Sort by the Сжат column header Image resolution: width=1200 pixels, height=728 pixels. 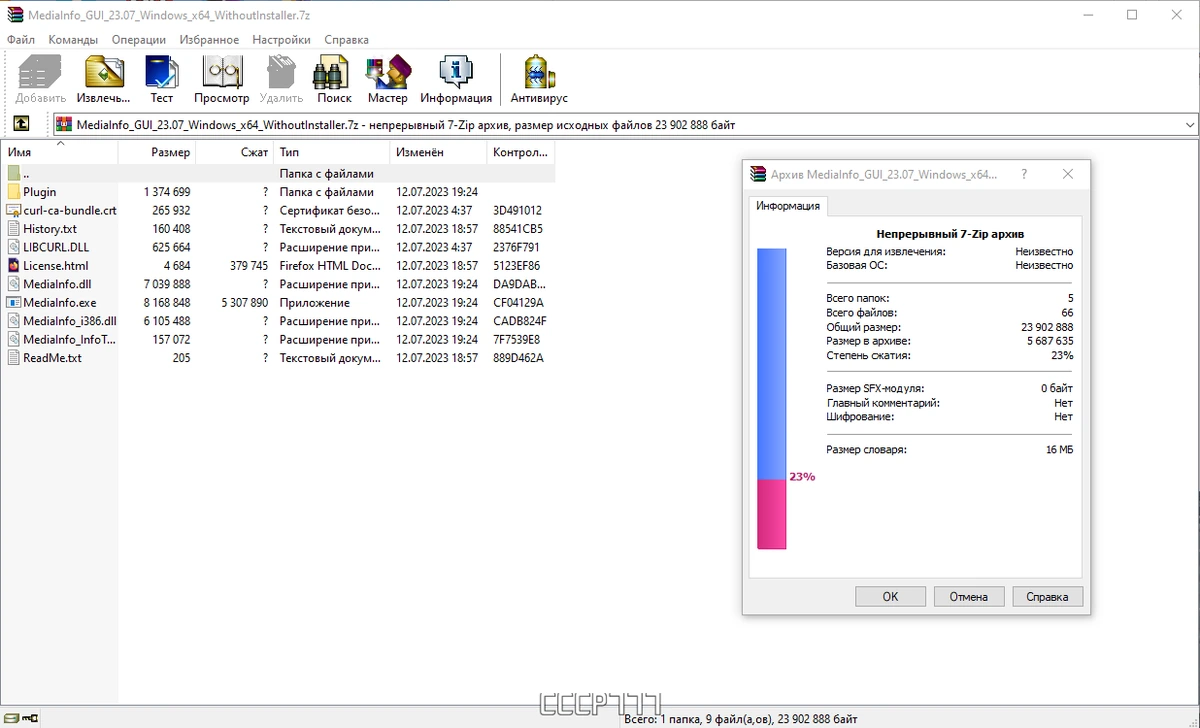(x=235, y=153)
